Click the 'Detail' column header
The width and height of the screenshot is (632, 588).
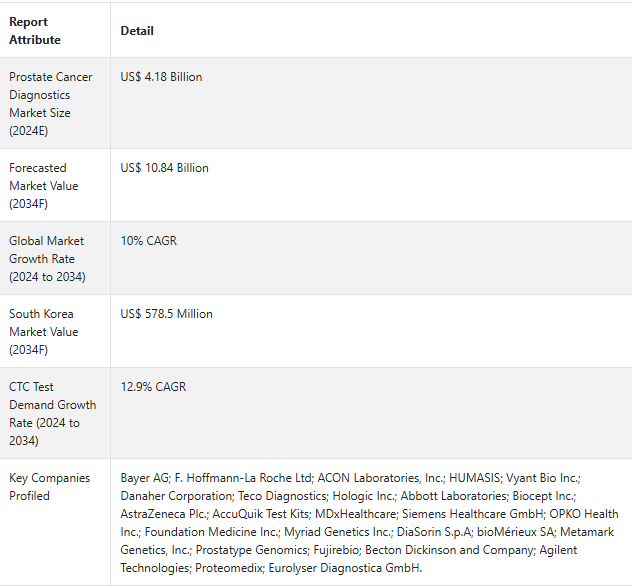point(137,31)
